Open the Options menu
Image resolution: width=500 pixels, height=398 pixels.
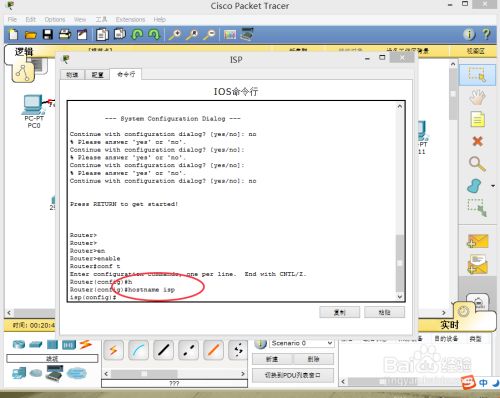(55, 19)
